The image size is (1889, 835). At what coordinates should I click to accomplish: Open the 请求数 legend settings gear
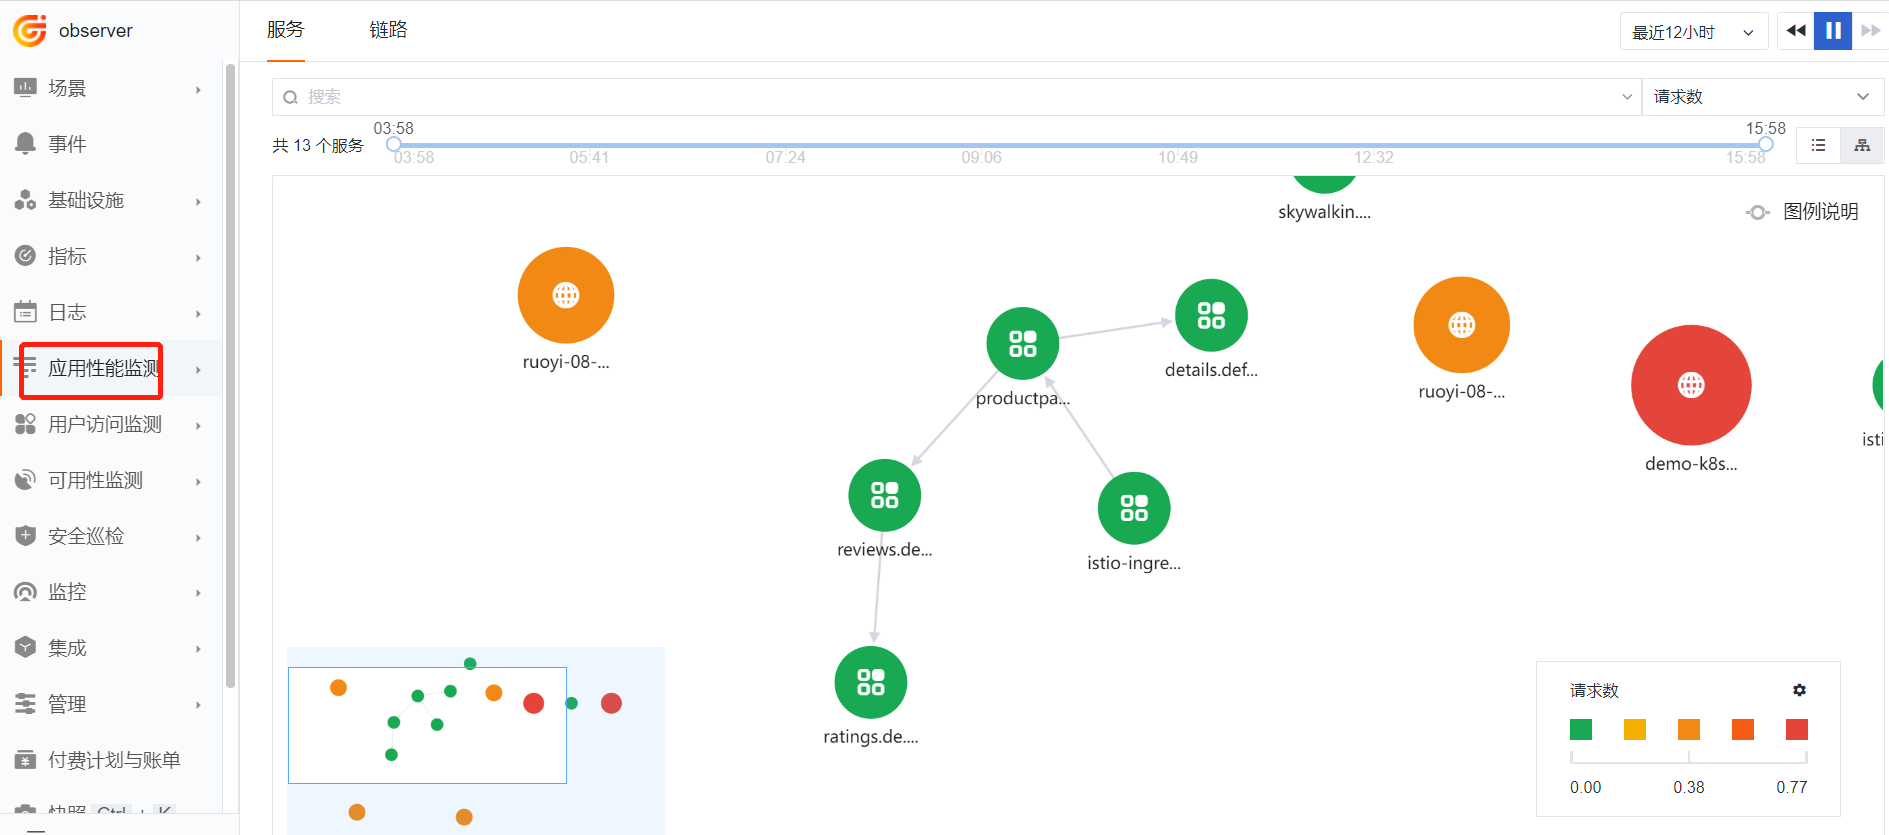pyautogui.click(x=1799, y=690)
